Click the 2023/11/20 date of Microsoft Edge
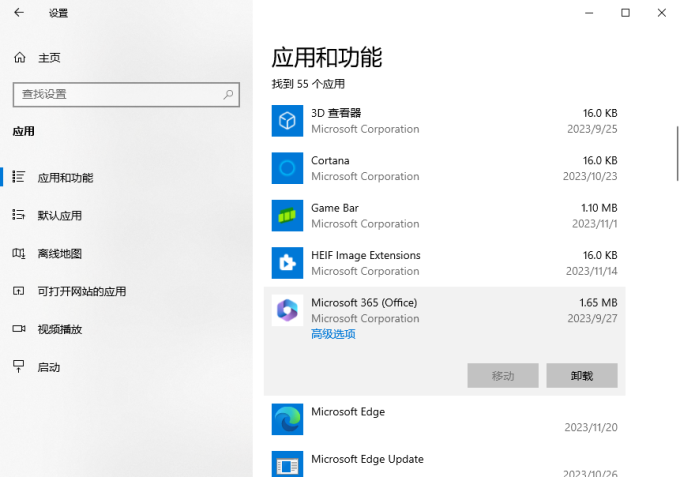 591,428
